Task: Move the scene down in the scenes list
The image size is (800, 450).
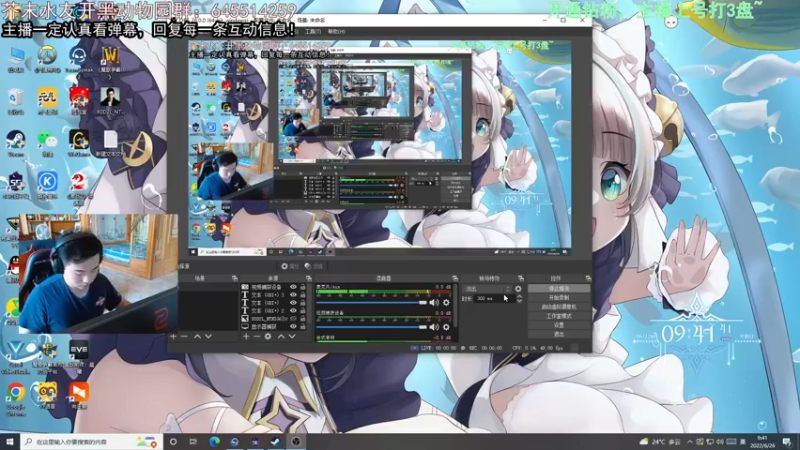Action: (208, 337)
